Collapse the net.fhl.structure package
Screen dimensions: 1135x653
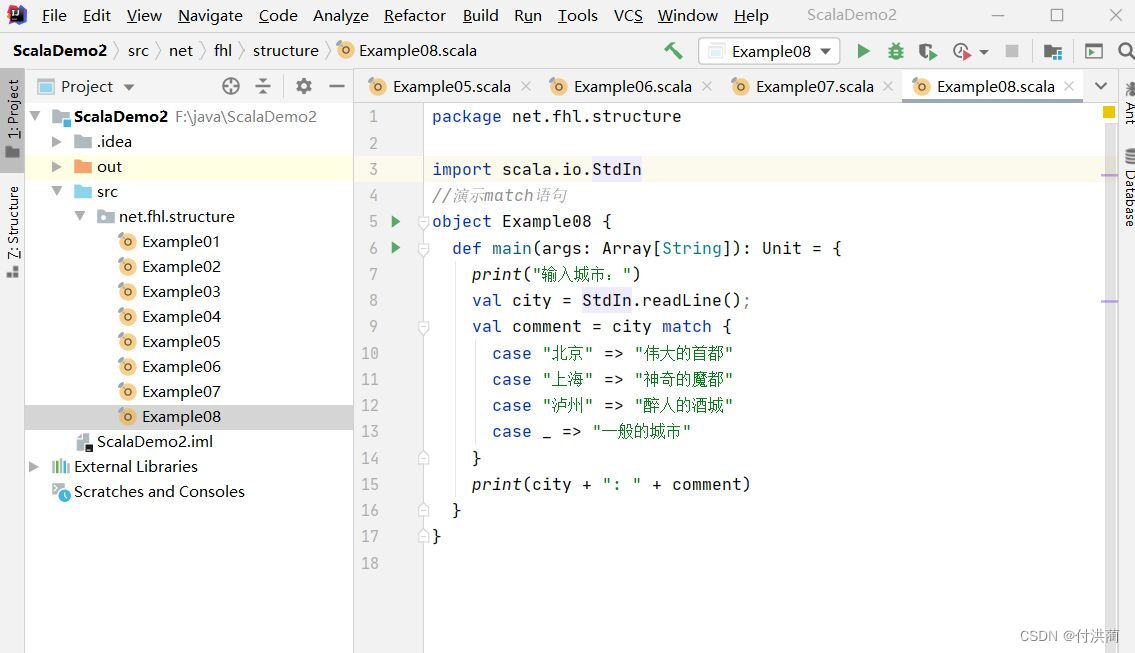pyautogui.click(x=80, y=216)
